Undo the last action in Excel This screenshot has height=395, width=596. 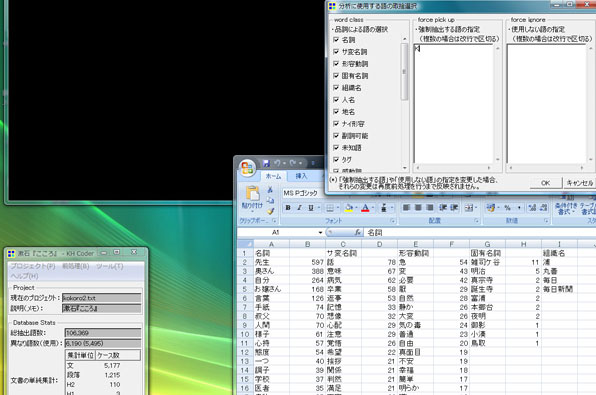277,163
